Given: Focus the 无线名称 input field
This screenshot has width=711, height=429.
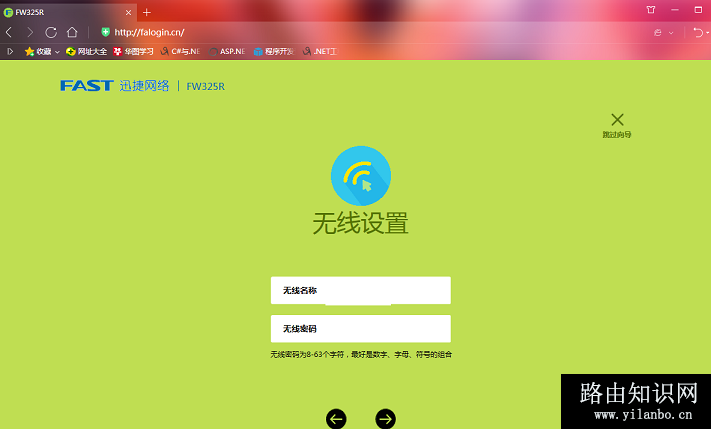Looking at the screenshot, I should pyautogui.click(x=361, y=290).
